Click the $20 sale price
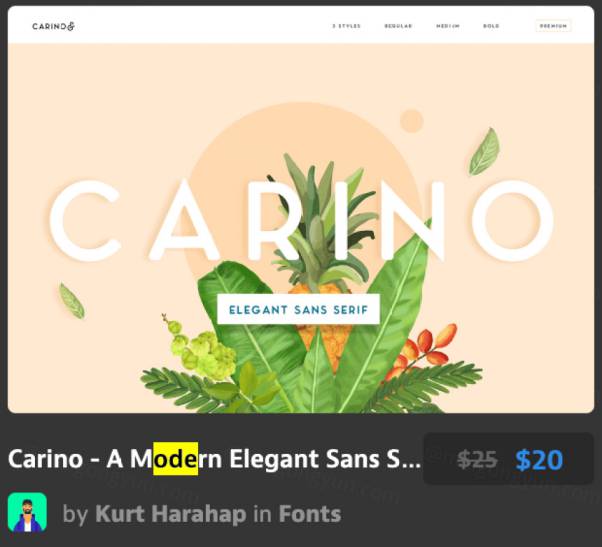This screenshot has width=602, height=547. coord(539,459)
